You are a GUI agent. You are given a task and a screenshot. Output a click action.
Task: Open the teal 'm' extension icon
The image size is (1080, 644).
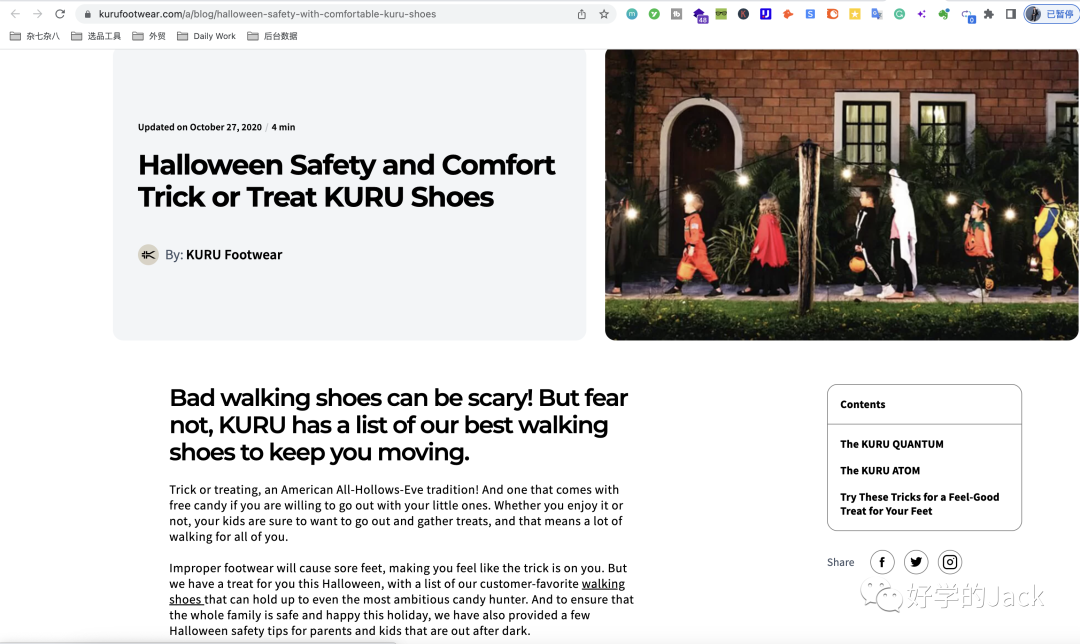[632, 14]
